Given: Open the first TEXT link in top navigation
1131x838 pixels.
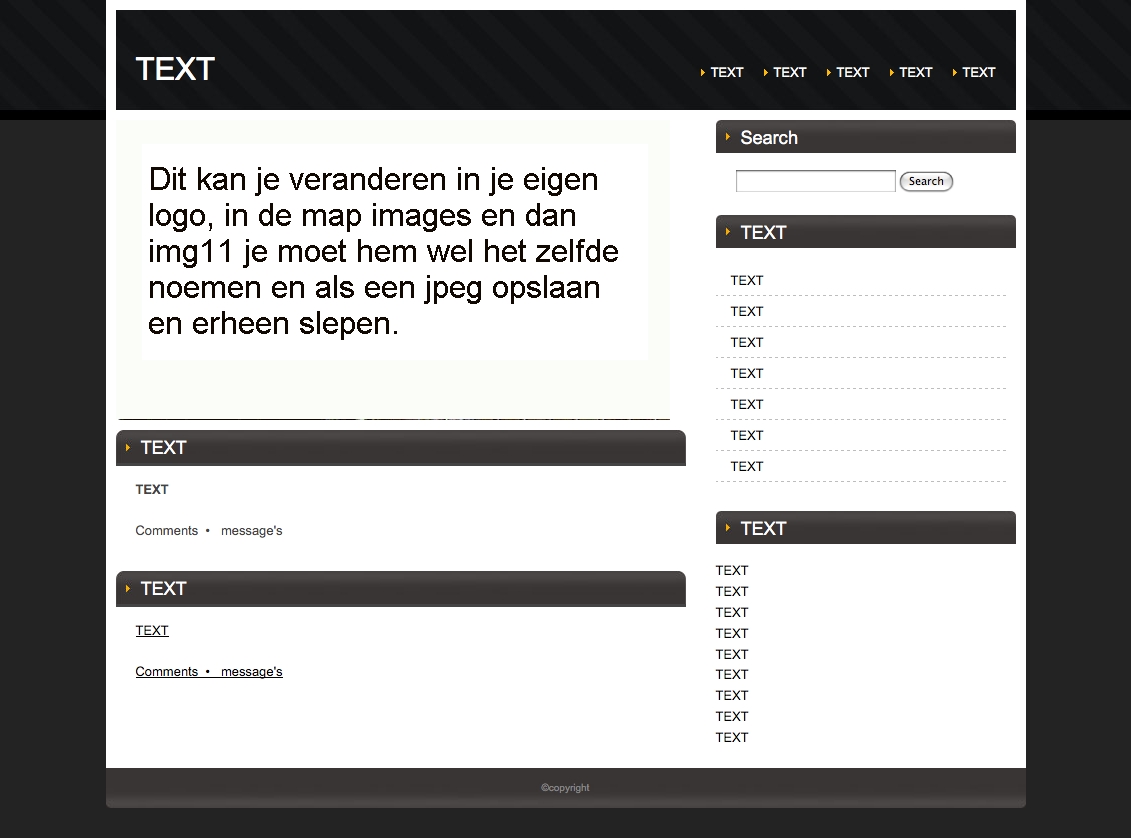Looking at the screenshot, I should tap(726, 72).
